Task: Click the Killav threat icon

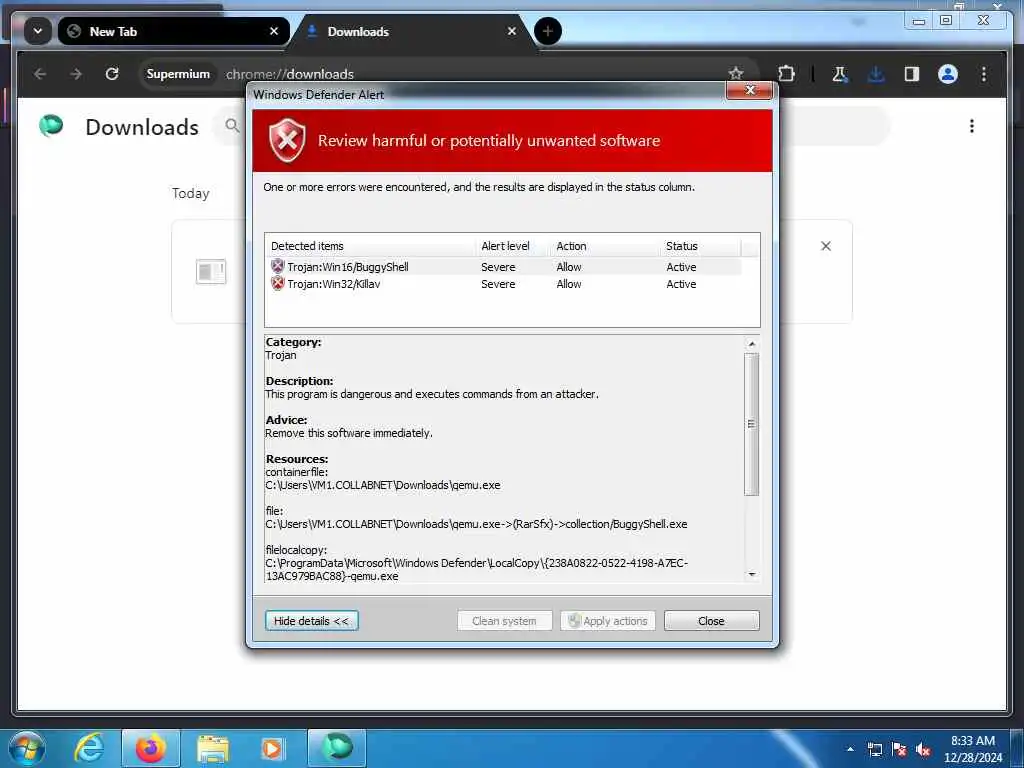Action: pyautogui.click(x=278, y=283)
